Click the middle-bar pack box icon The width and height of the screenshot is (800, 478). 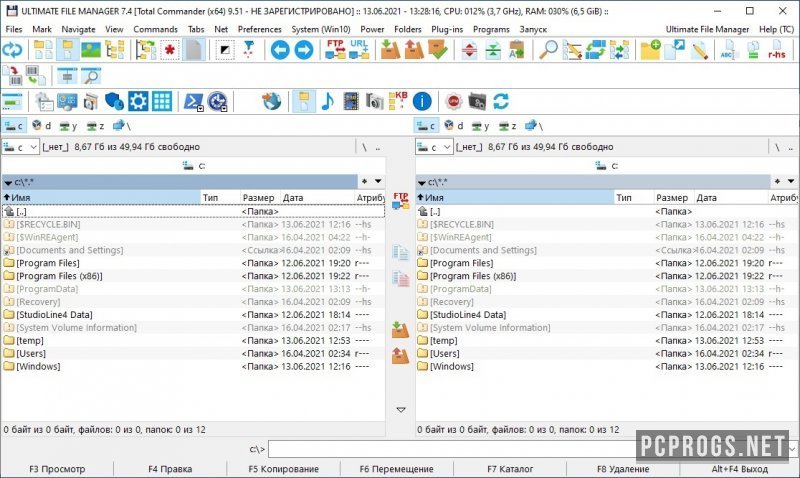coord(401,330)
